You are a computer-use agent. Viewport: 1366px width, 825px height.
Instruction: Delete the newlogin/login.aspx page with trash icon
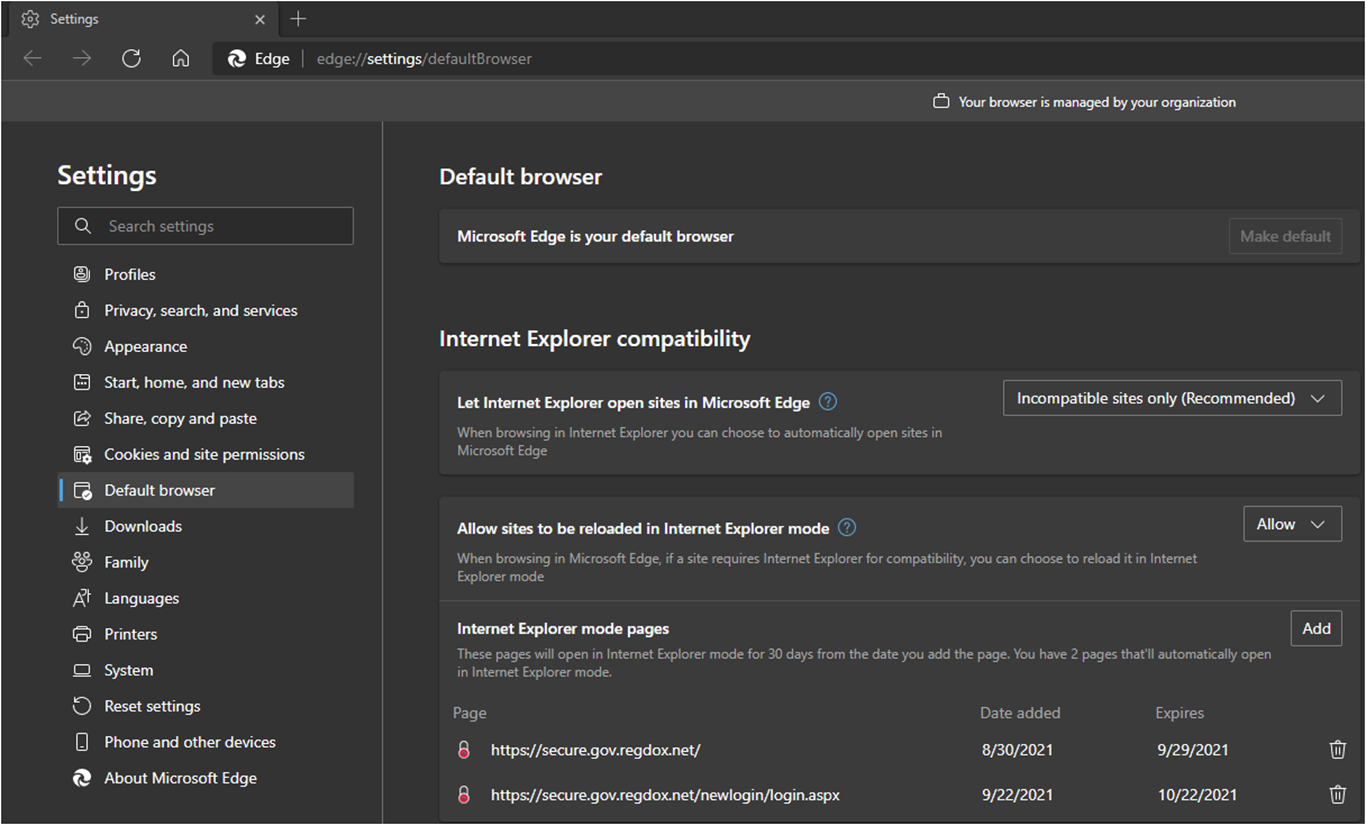tap(1337, 795)
